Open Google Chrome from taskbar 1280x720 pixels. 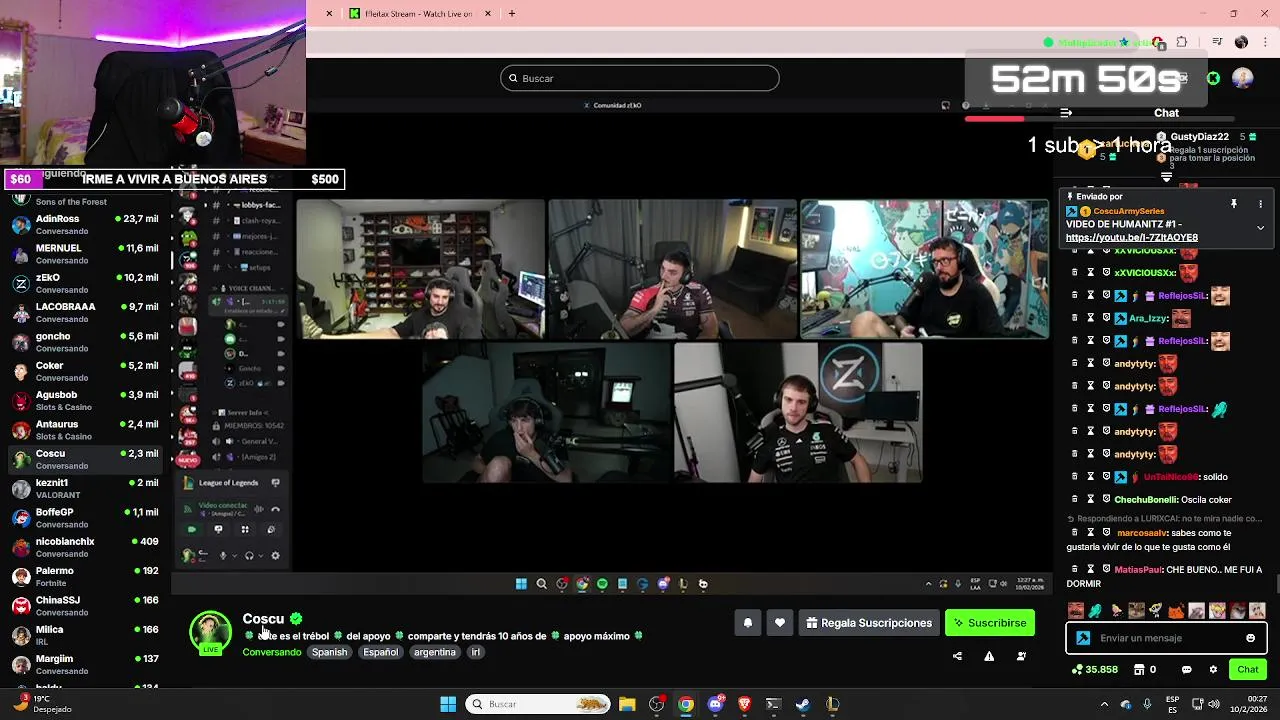(686, 704)
